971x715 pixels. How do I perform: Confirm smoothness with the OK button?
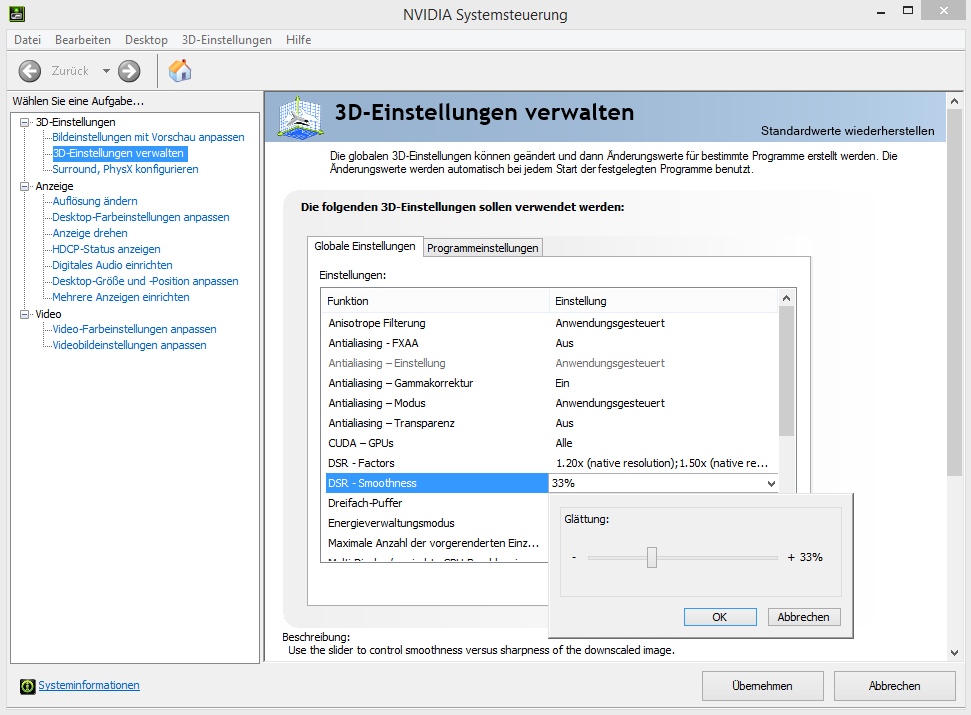[x=720, y=617]
